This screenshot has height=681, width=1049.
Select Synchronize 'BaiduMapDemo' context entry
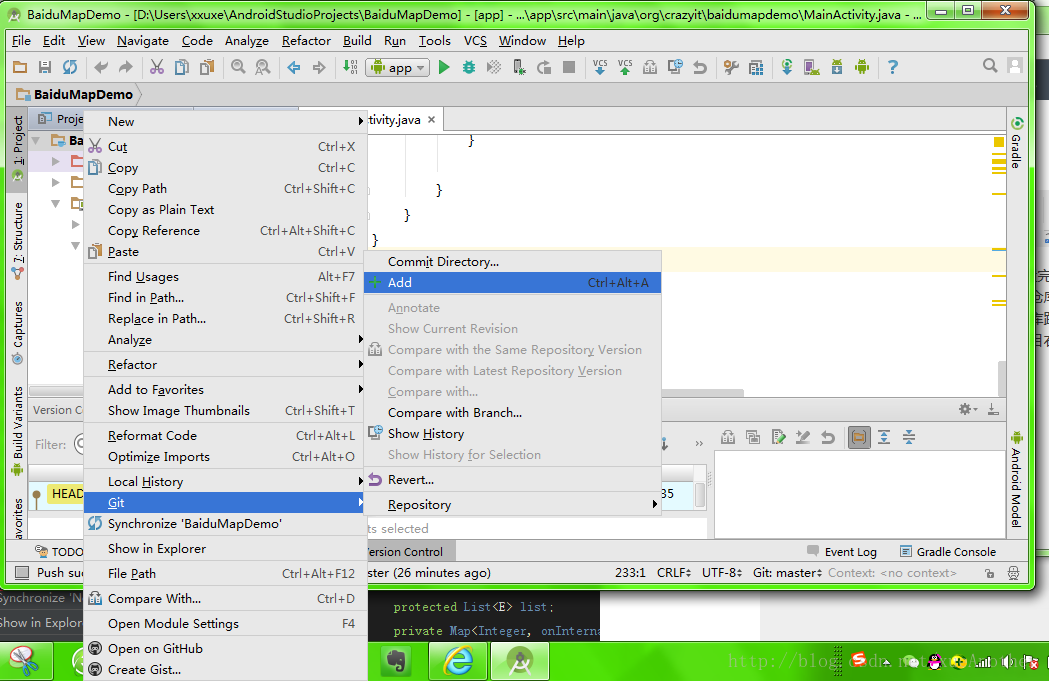(x=226, y=524)
